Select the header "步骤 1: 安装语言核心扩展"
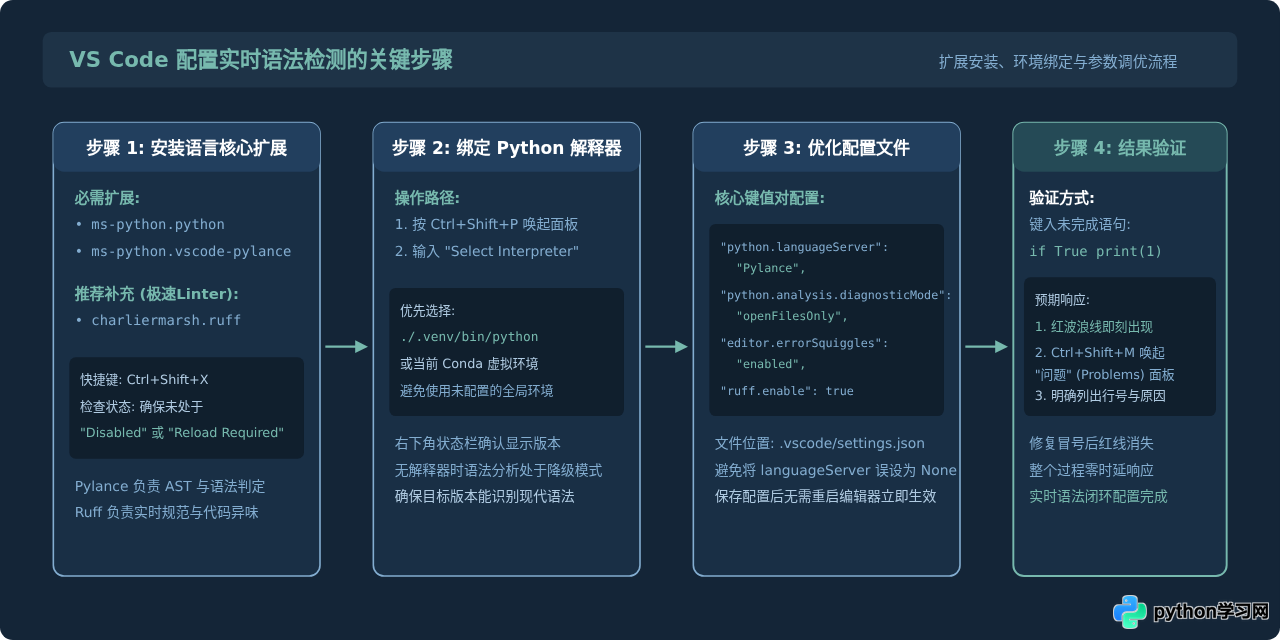 (x=187, y=148)
